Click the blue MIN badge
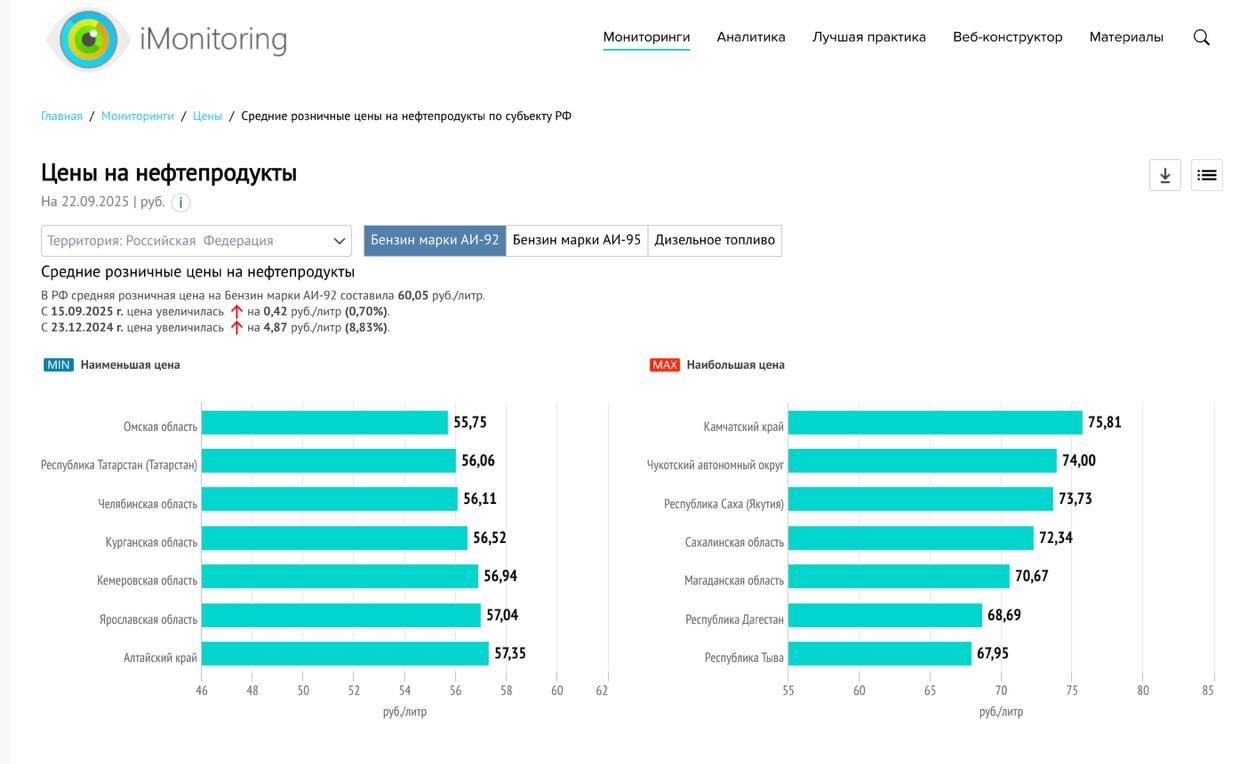 [x=58, y=365]
